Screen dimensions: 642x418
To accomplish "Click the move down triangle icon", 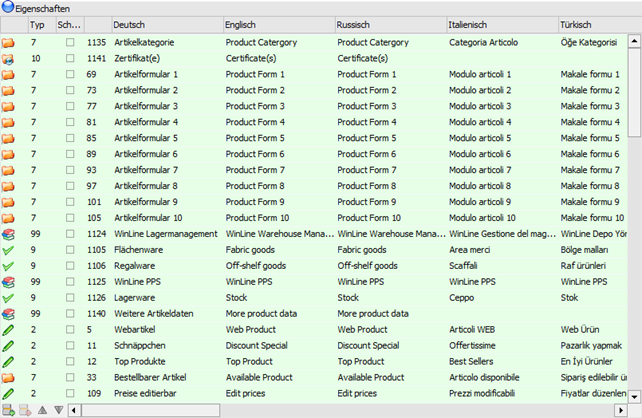I will 58,410.
